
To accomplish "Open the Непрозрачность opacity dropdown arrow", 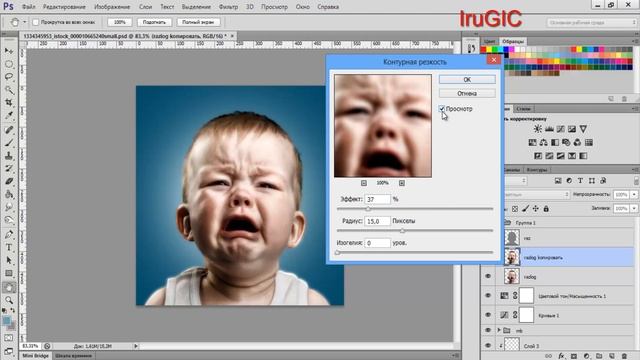I will 634,195.
